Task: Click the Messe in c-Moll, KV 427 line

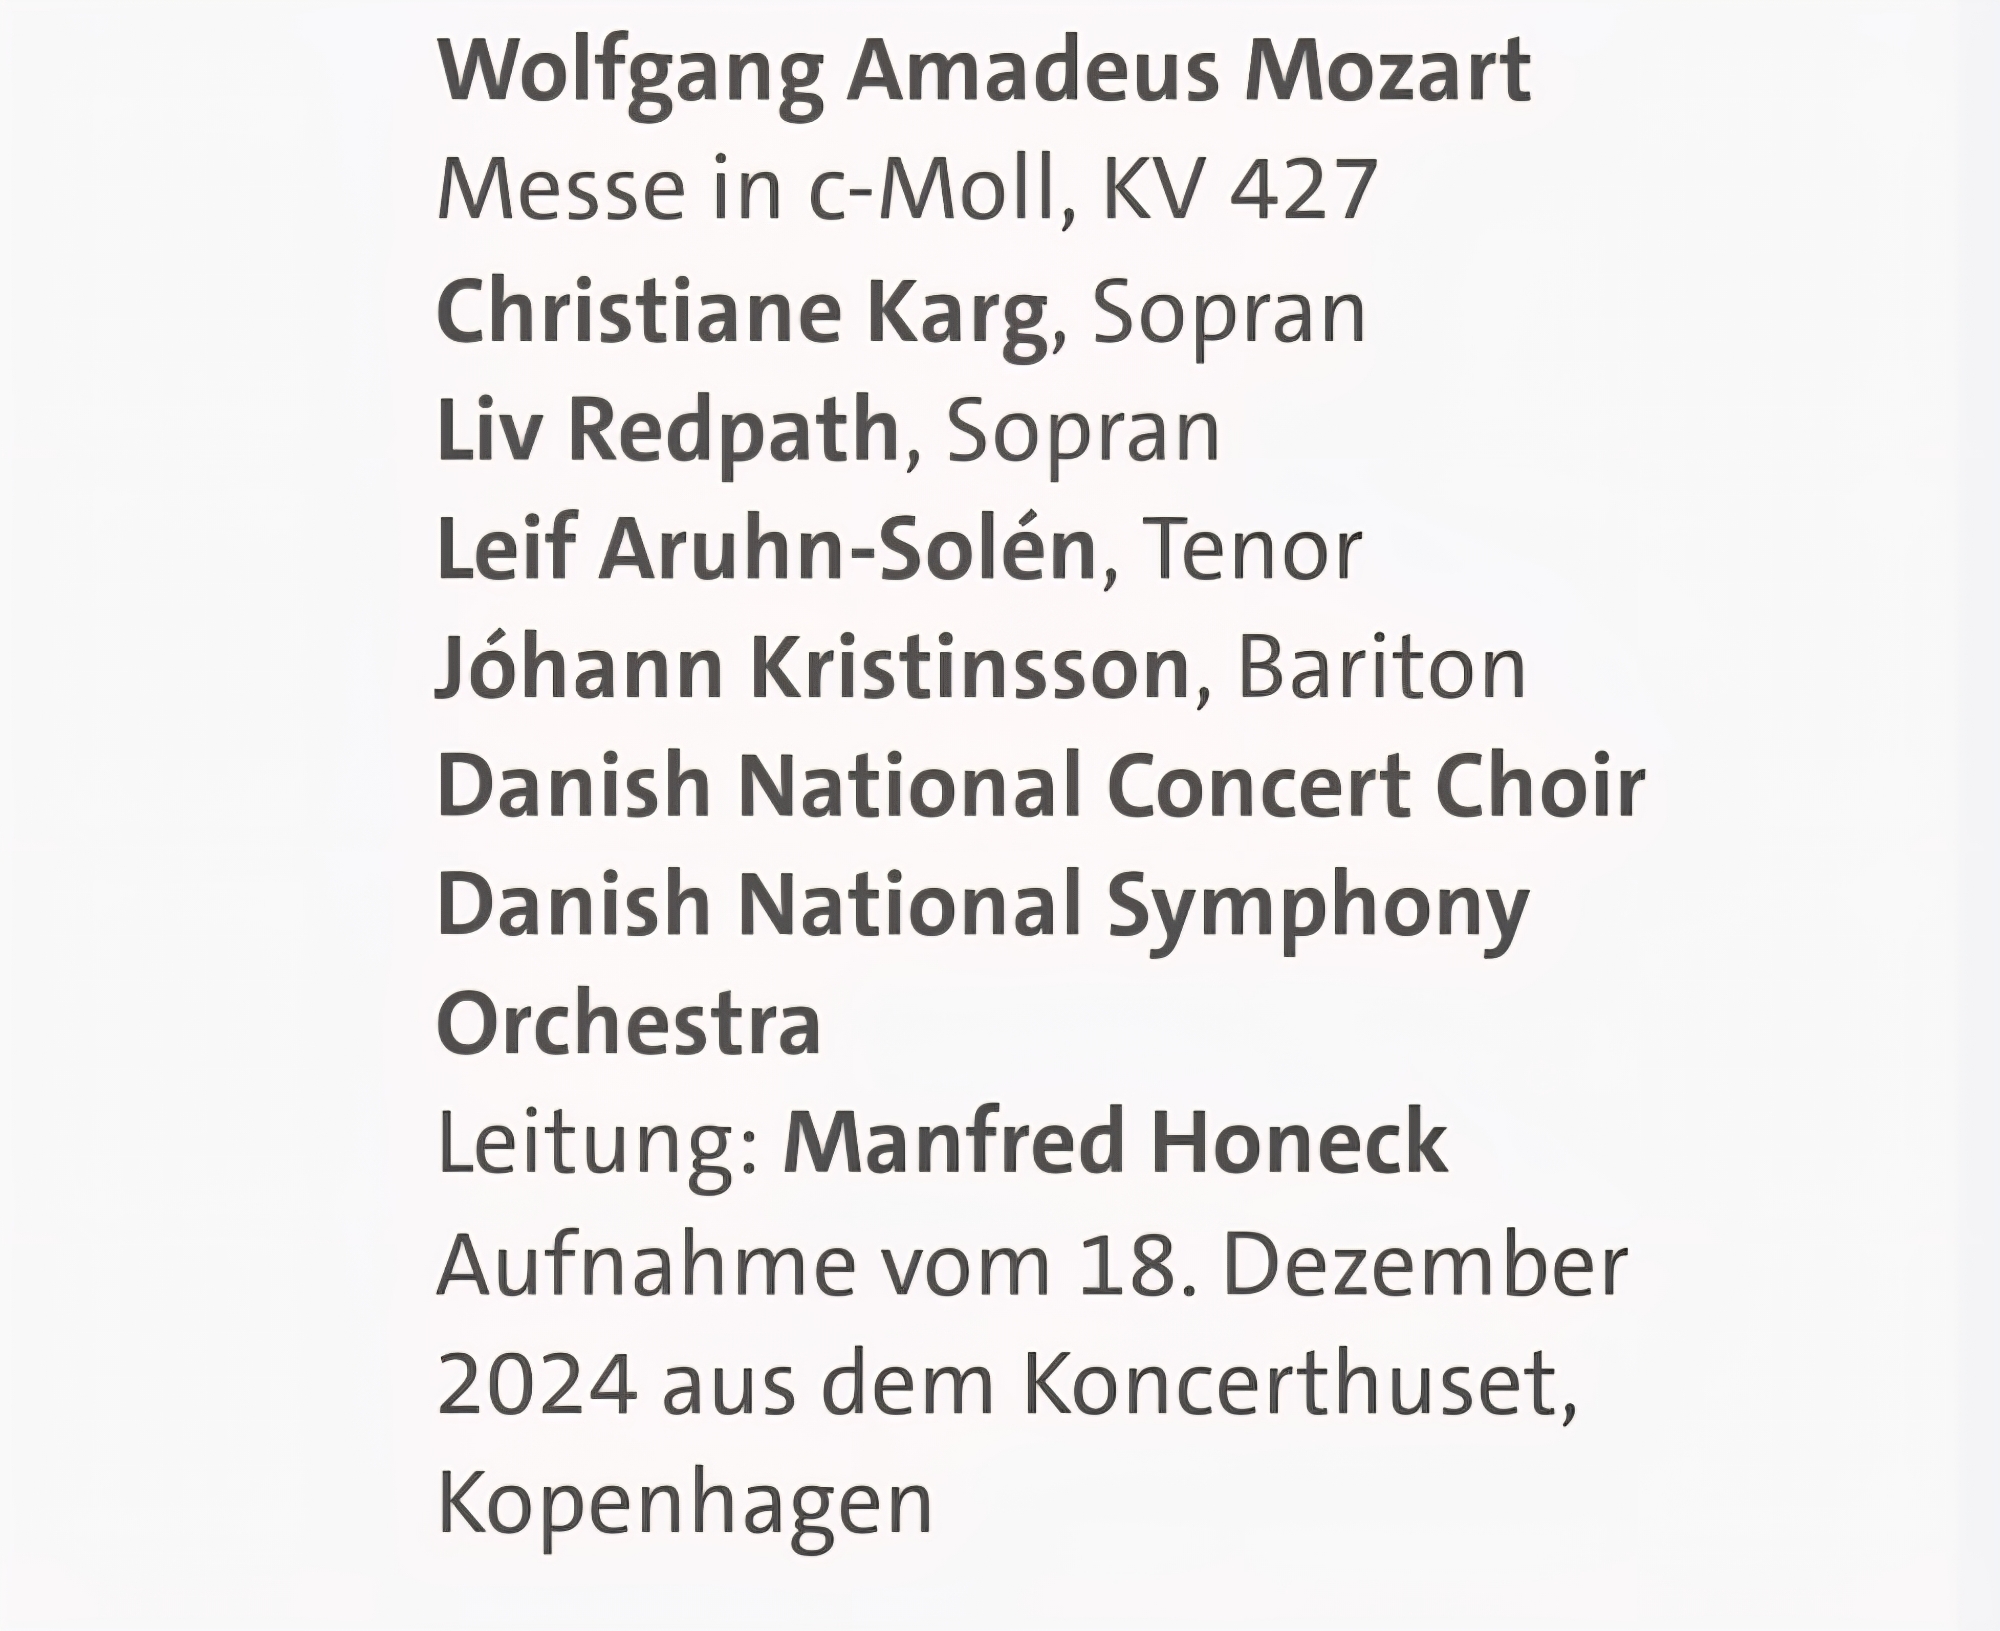Action: (907, 190)
